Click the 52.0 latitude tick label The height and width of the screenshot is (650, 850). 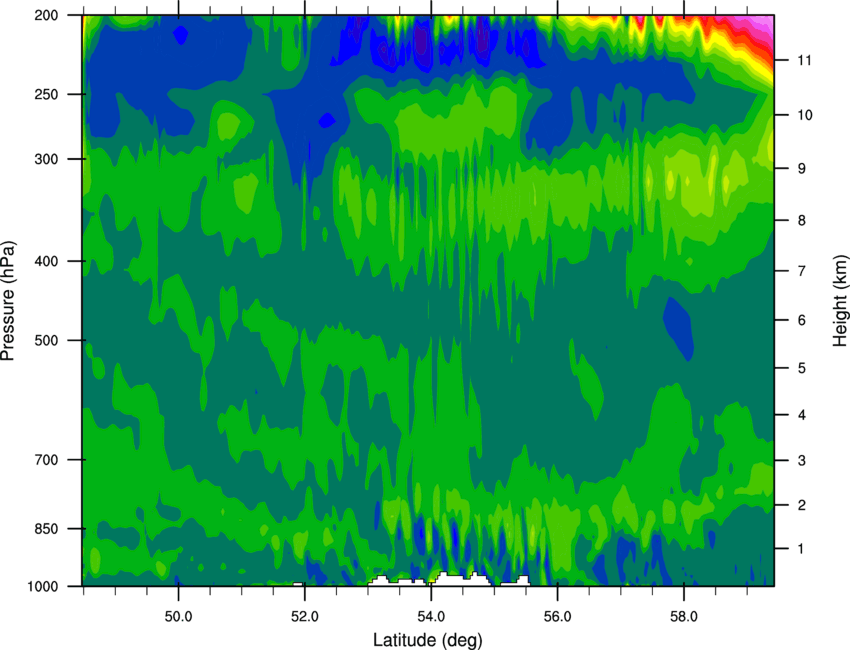coord(305,617)
